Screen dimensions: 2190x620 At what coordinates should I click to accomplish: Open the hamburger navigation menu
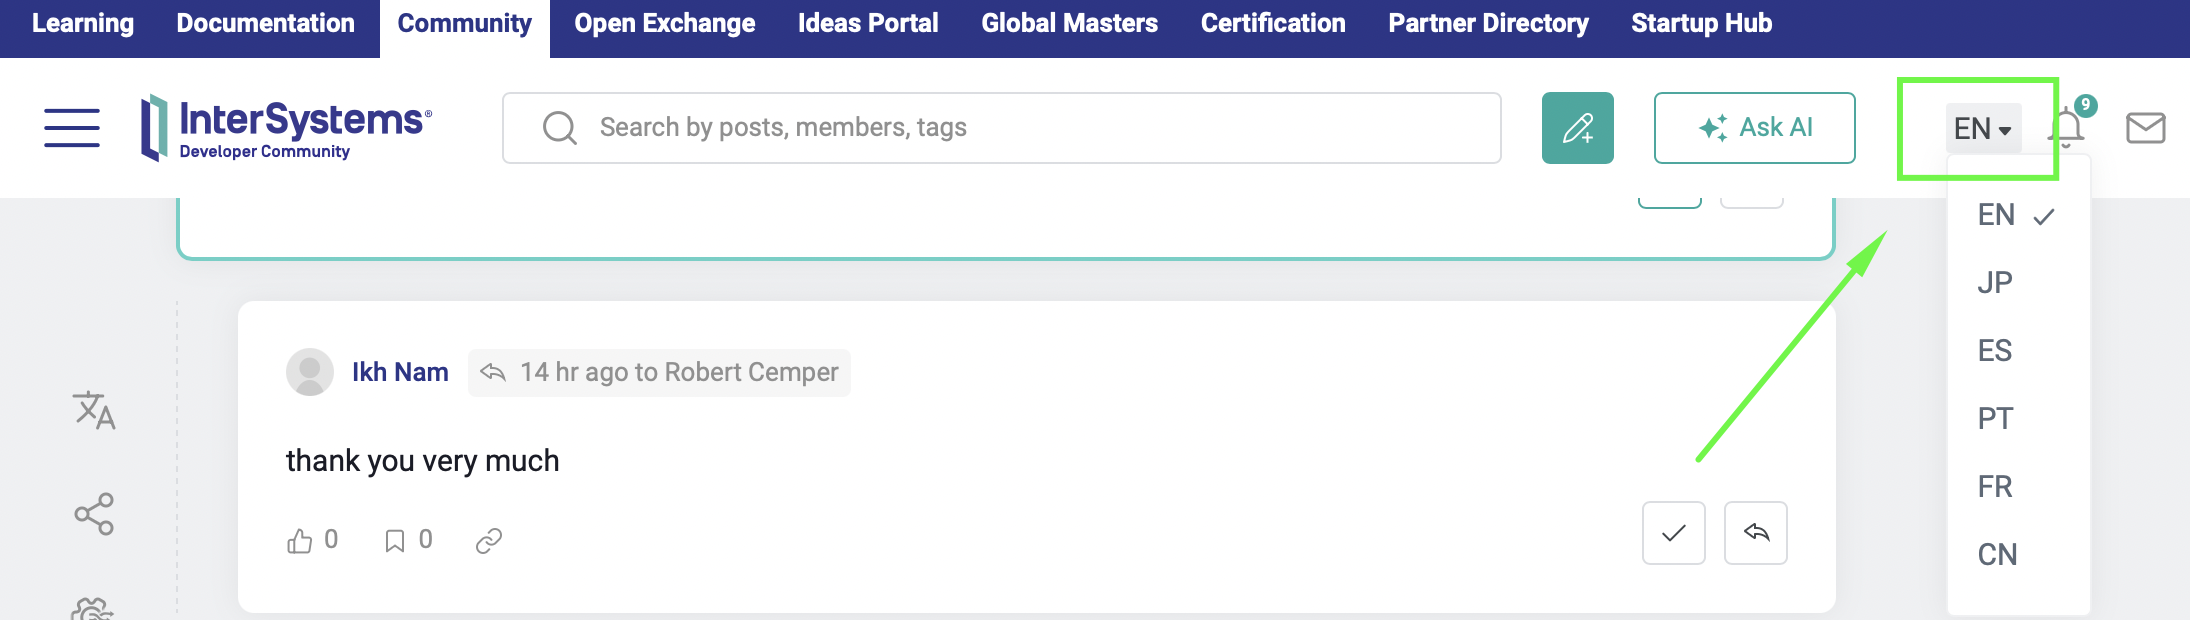72,128
